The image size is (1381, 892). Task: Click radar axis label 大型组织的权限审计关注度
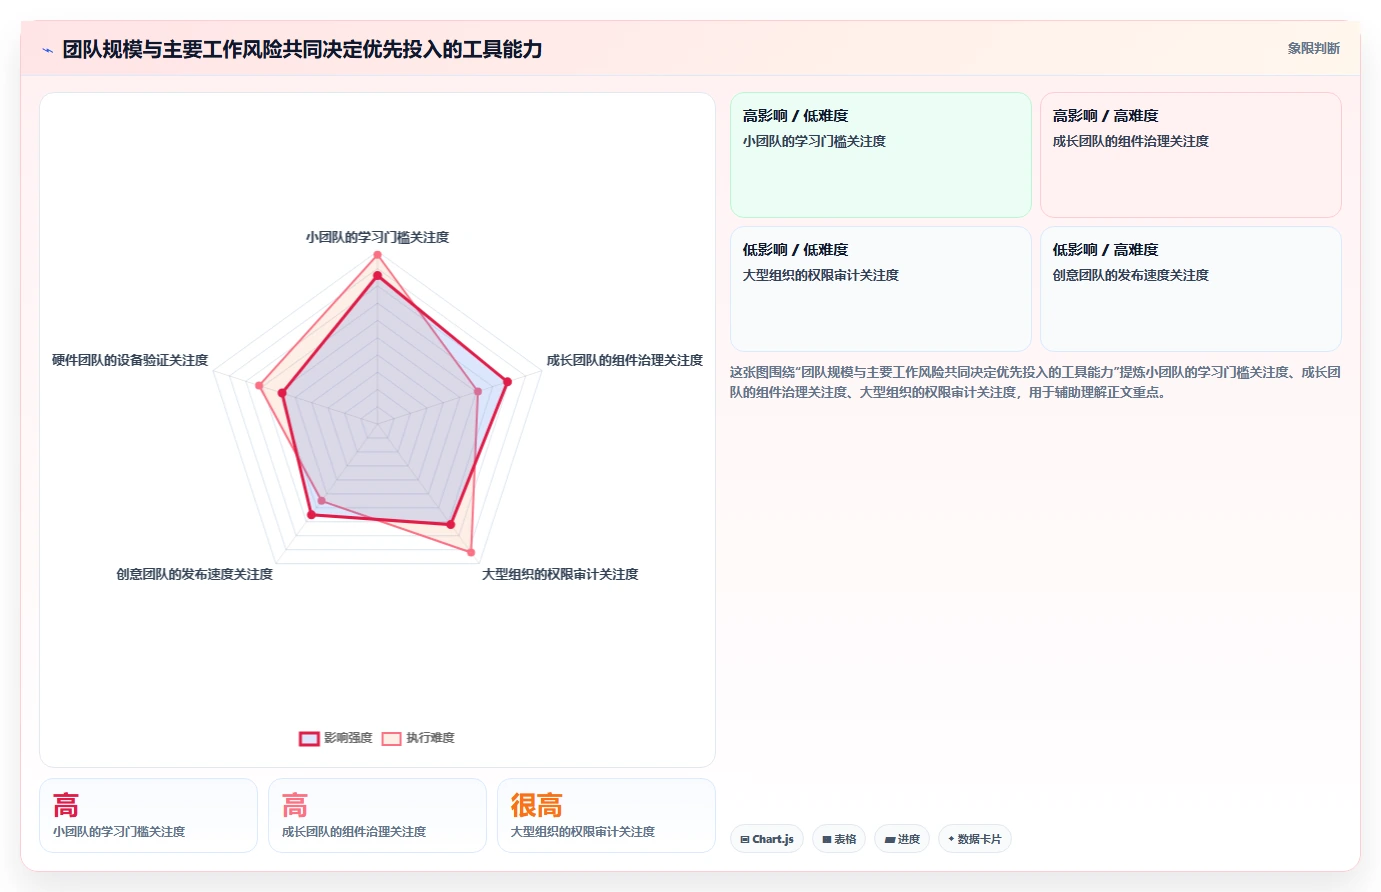(560, 574)
